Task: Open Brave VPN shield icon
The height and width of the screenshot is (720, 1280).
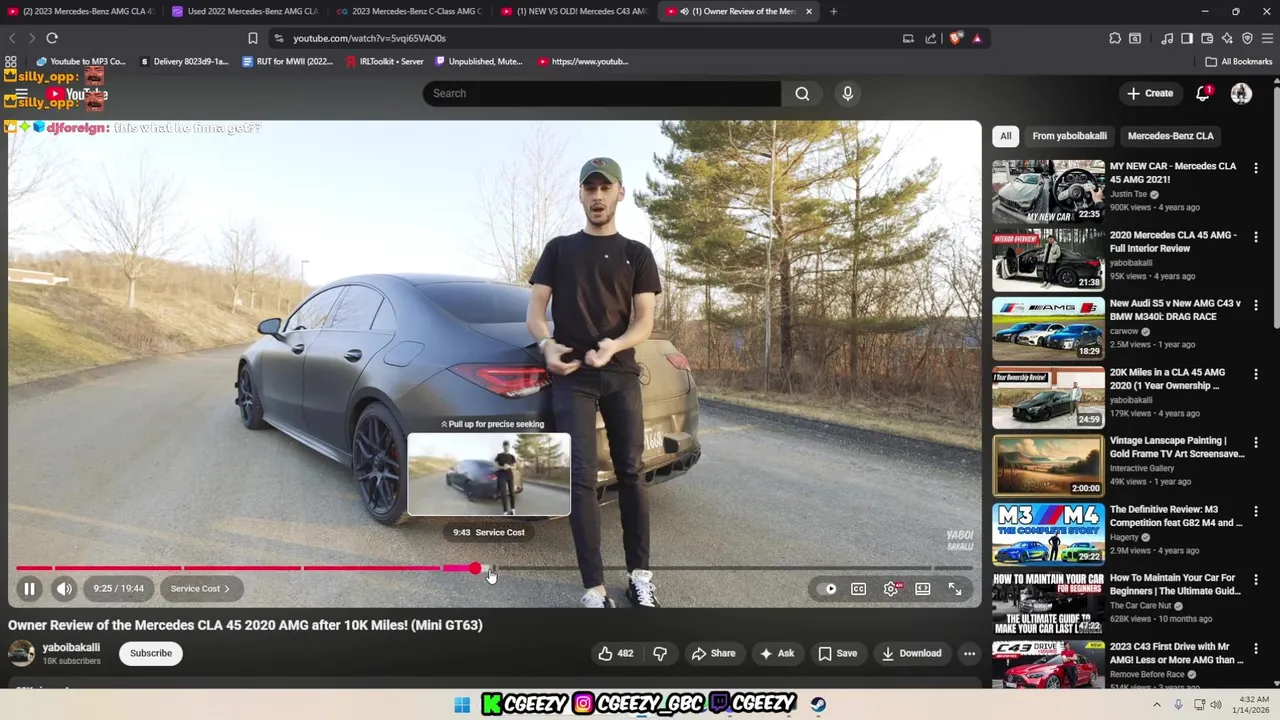Action: [1247, 38]
